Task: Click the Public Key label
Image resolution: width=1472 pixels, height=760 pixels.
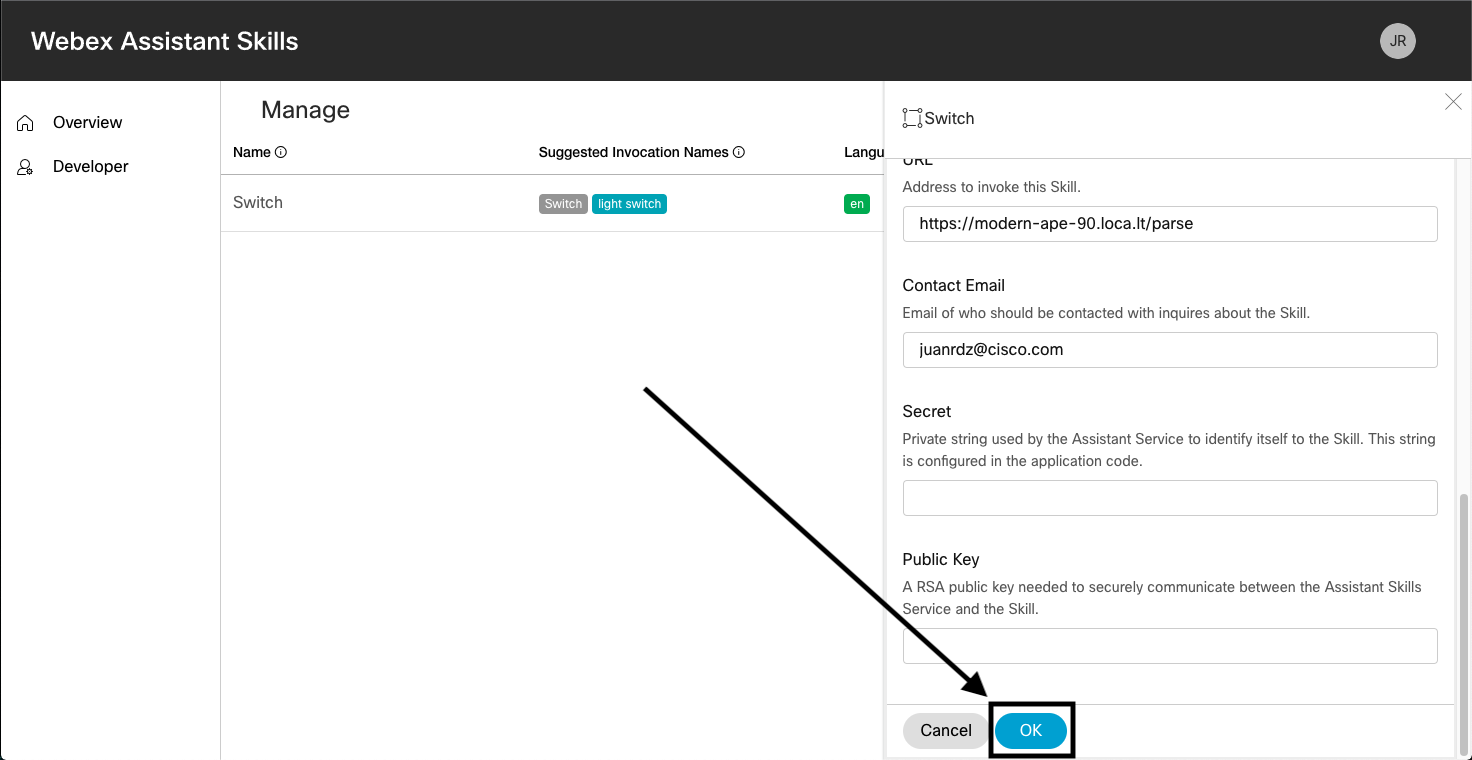Action: (941, 559)
